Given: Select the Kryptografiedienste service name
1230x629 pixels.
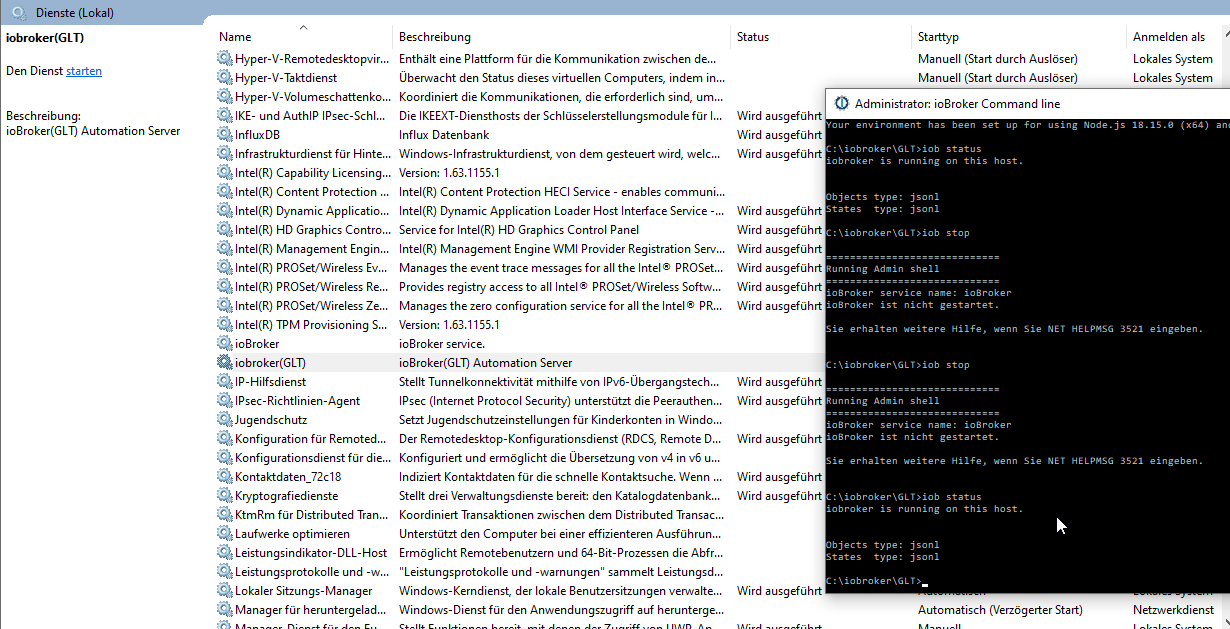Looking at the screenshot, I should 286,496.
